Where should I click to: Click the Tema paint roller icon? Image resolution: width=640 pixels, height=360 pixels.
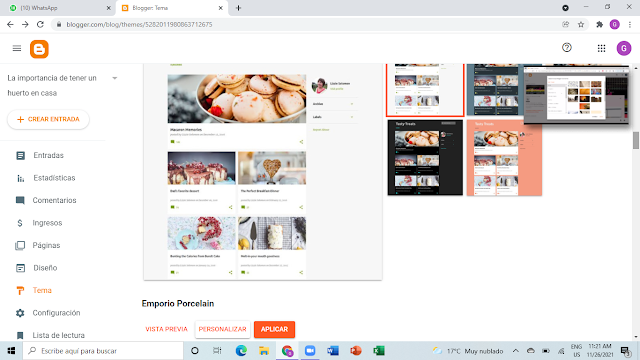click(x=20, y=290)
